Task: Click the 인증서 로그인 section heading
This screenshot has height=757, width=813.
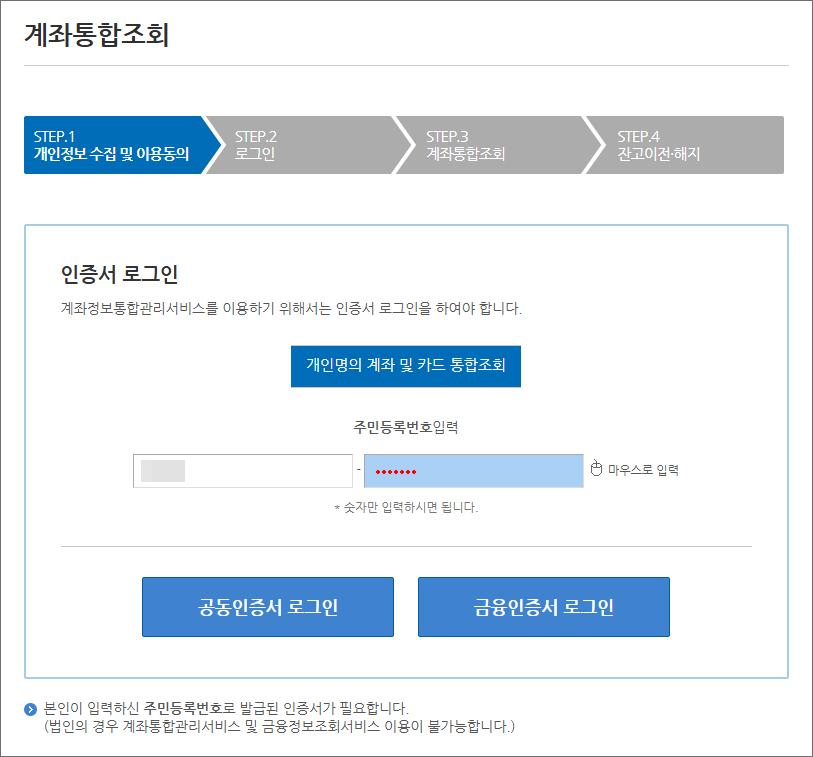Action: click(x=119, y=274)
